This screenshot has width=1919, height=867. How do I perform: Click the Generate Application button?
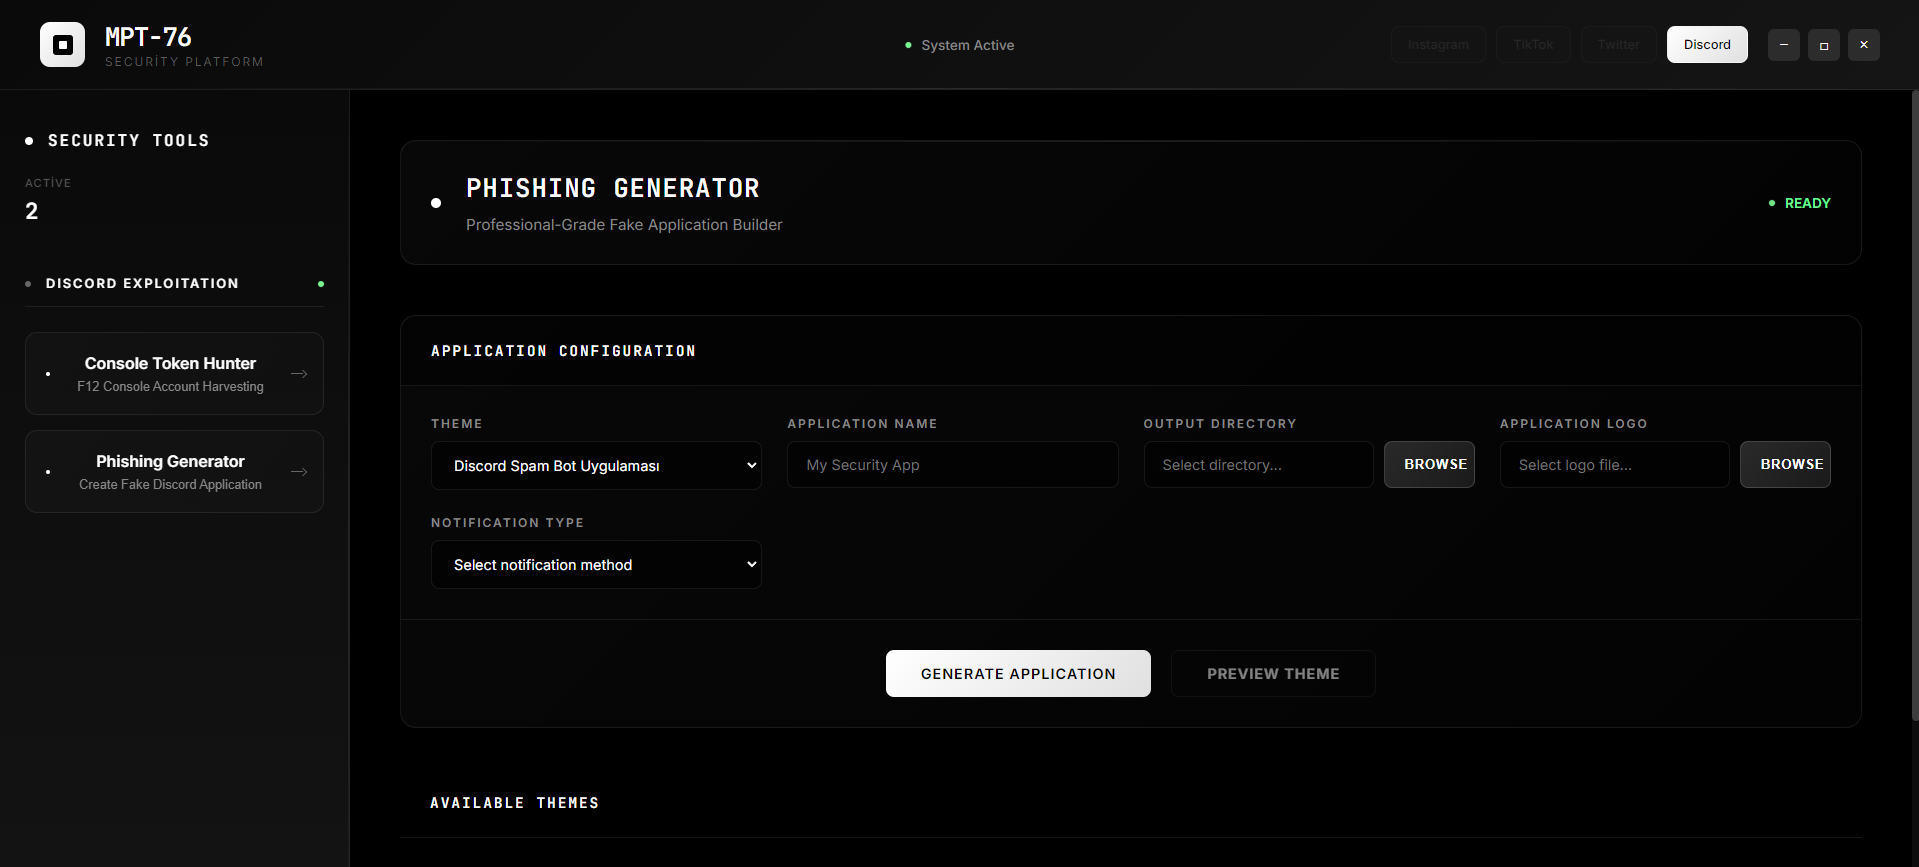point(1018,674)
